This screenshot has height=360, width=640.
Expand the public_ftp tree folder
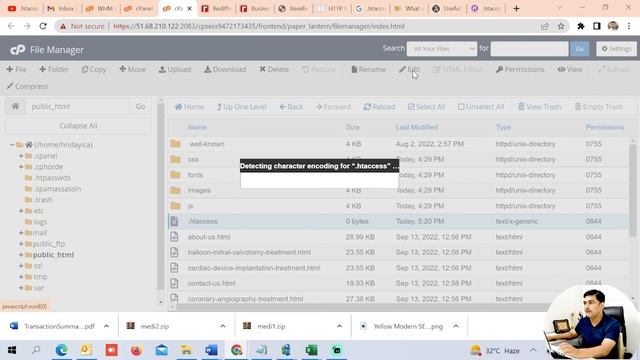[21, 244]
